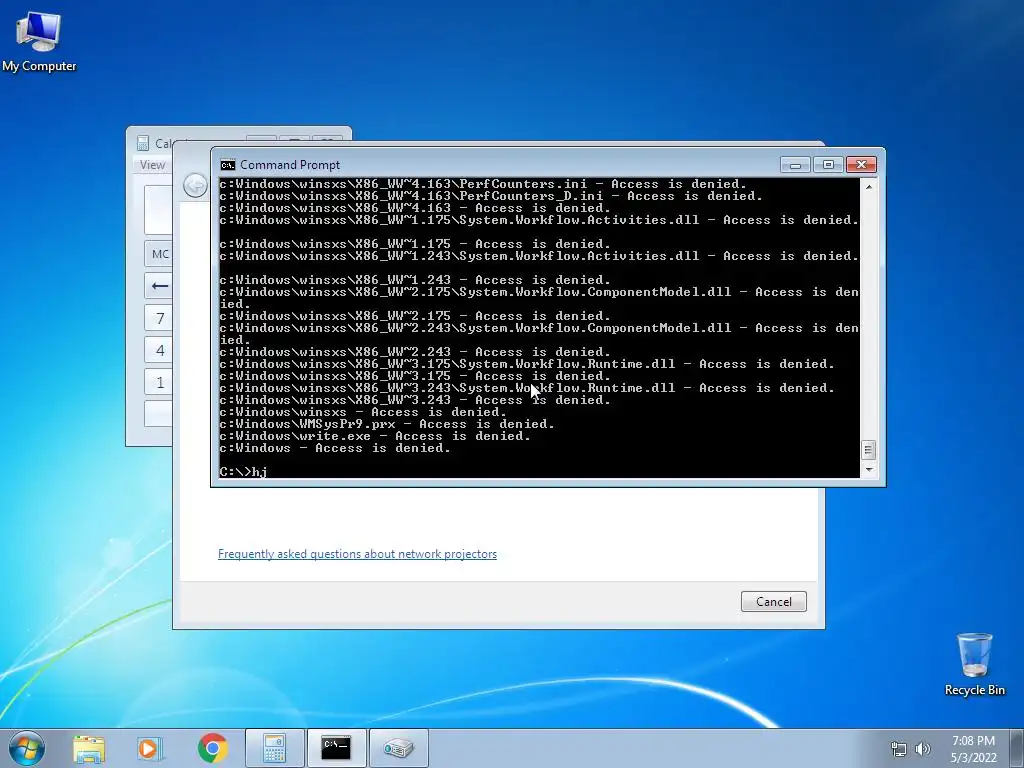Open Google Chrome from the taskbar
Image resolution: width=1024 pixels, height=768 pixels.
(212, 748)
